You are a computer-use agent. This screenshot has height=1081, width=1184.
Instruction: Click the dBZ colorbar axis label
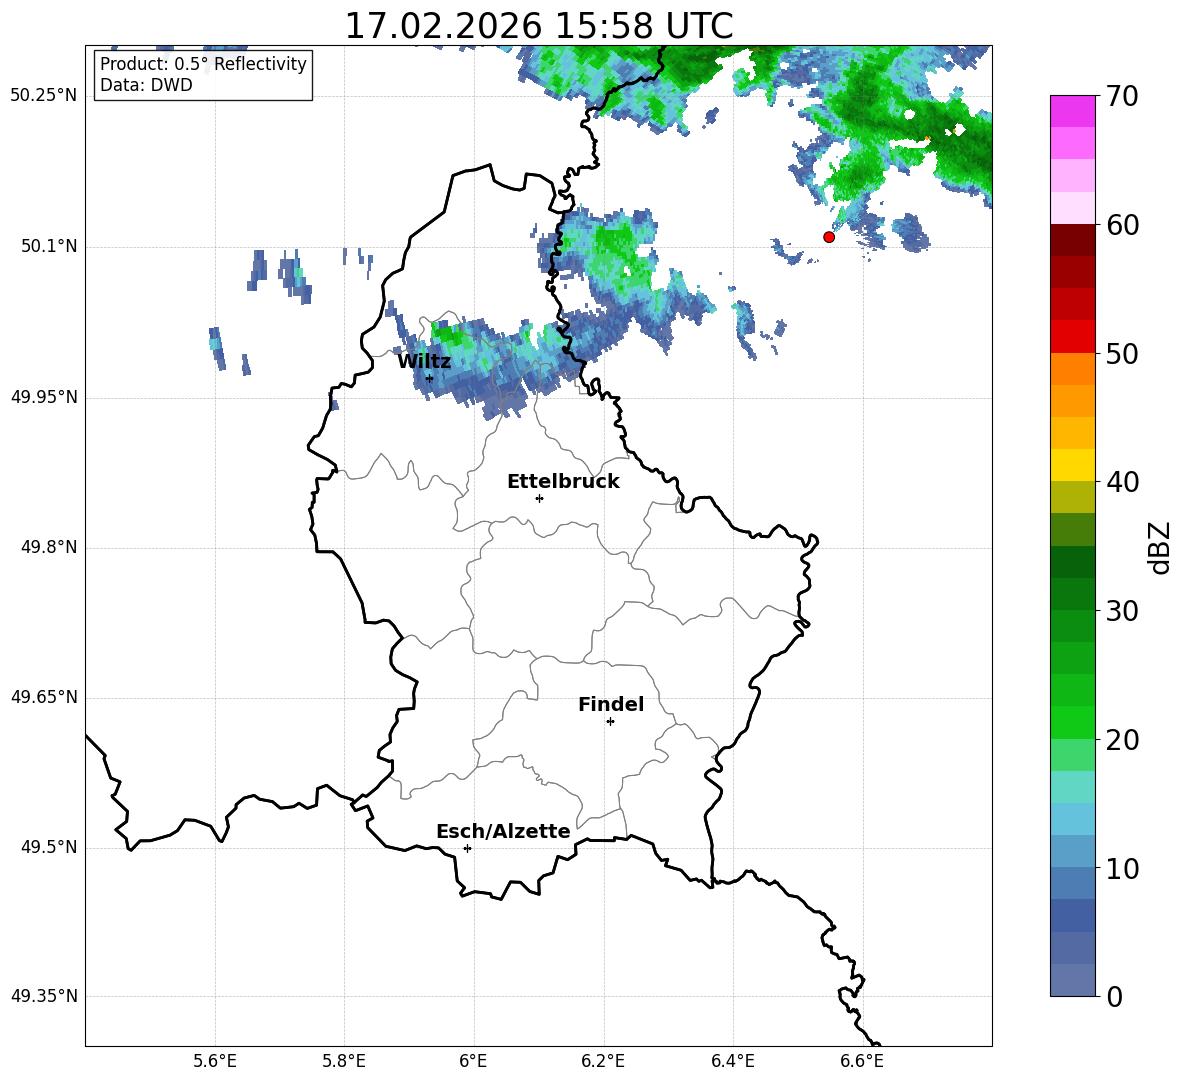1160,547
